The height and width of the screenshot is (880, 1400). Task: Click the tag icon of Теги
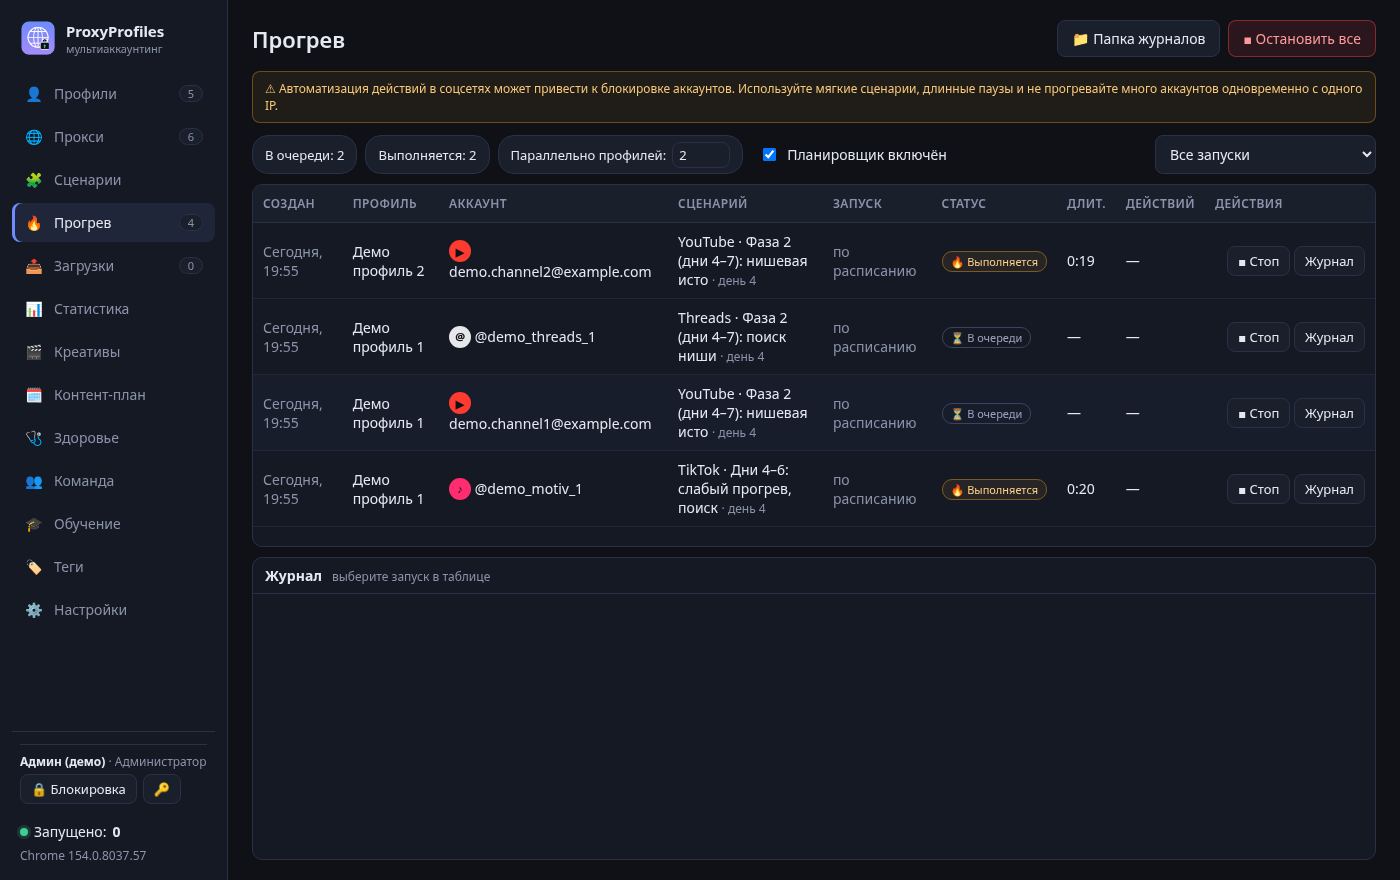point(34,567)
